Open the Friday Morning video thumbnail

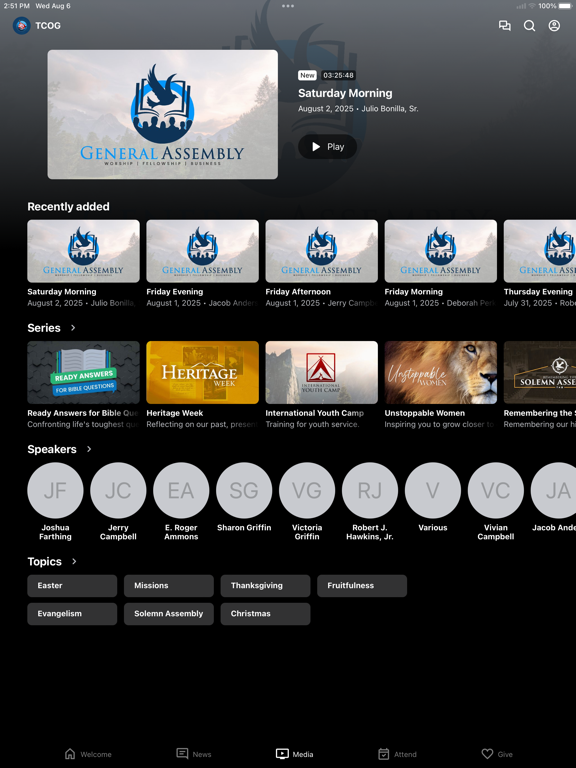point(440,251)
